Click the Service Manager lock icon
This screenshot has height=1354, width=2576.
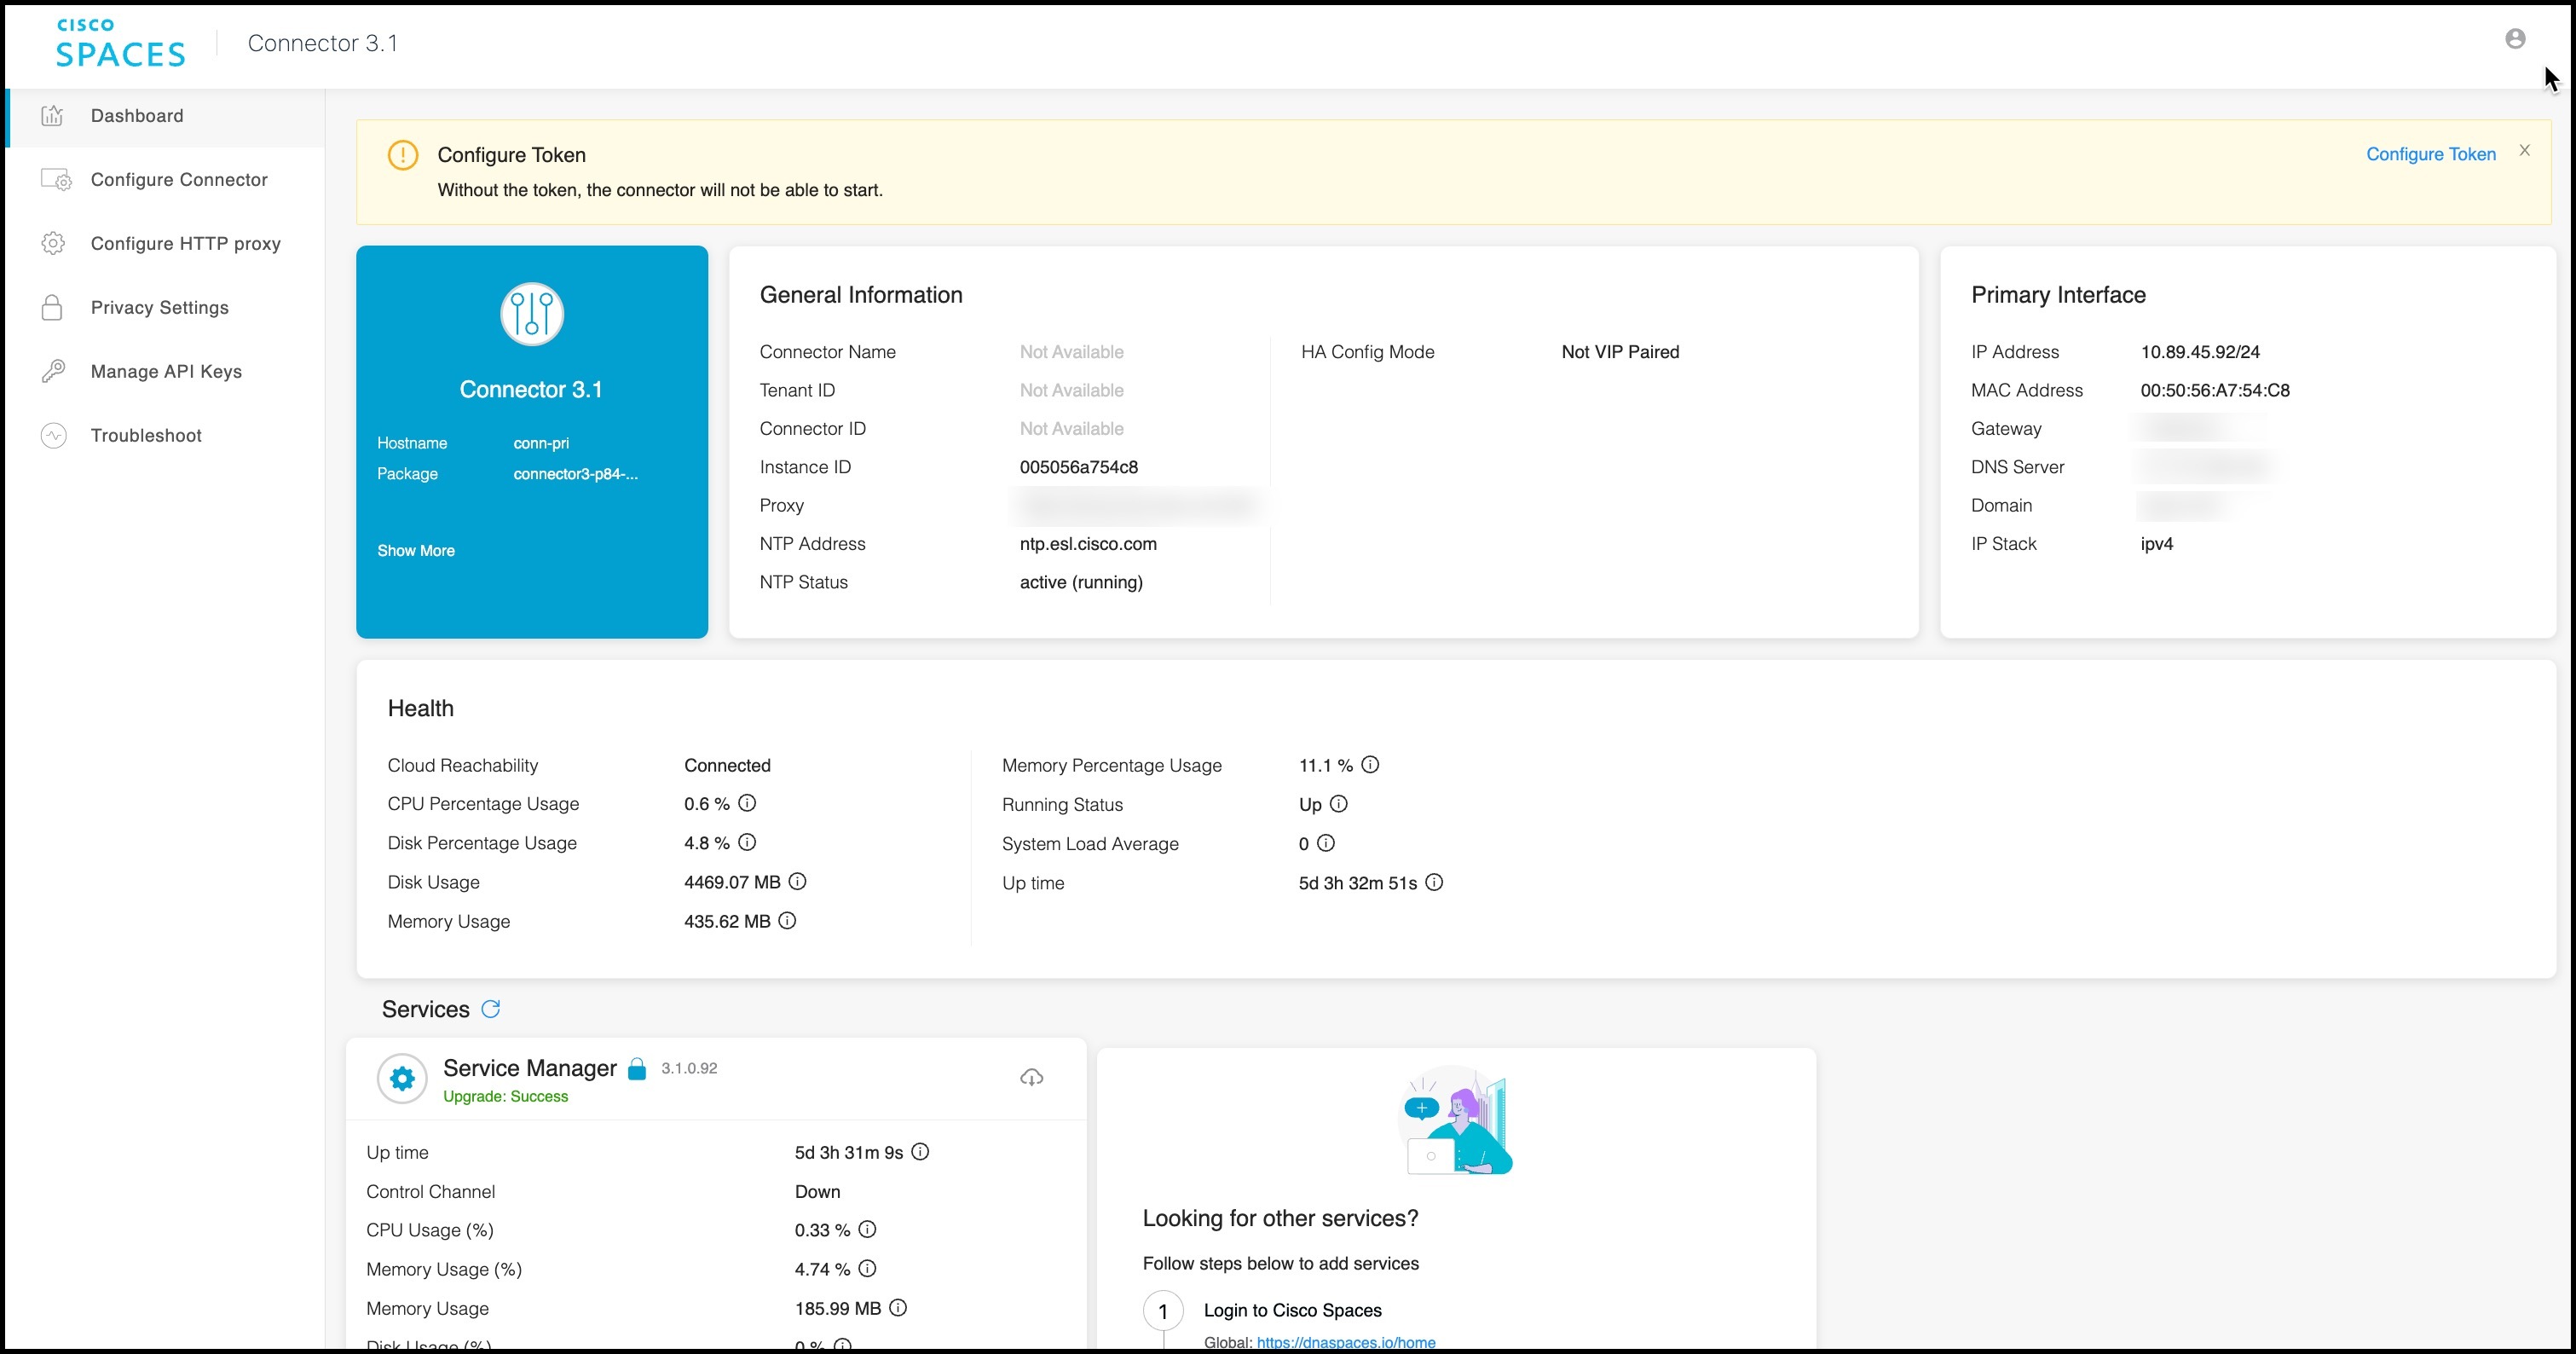point(637,1069)
